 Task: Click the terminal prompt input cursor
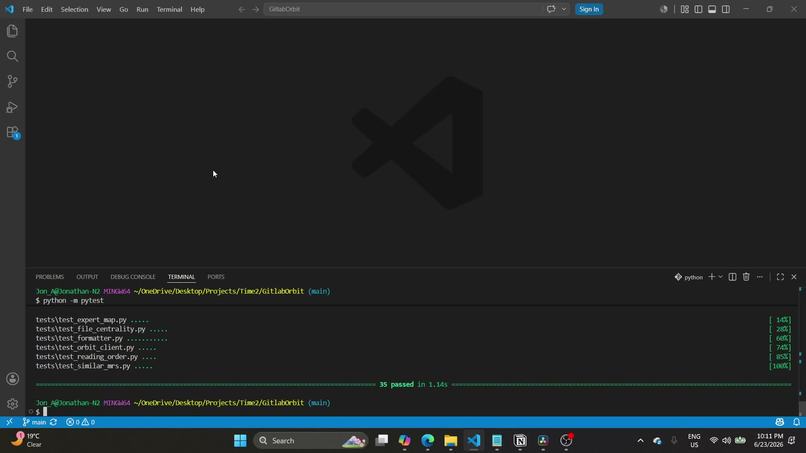45,411
